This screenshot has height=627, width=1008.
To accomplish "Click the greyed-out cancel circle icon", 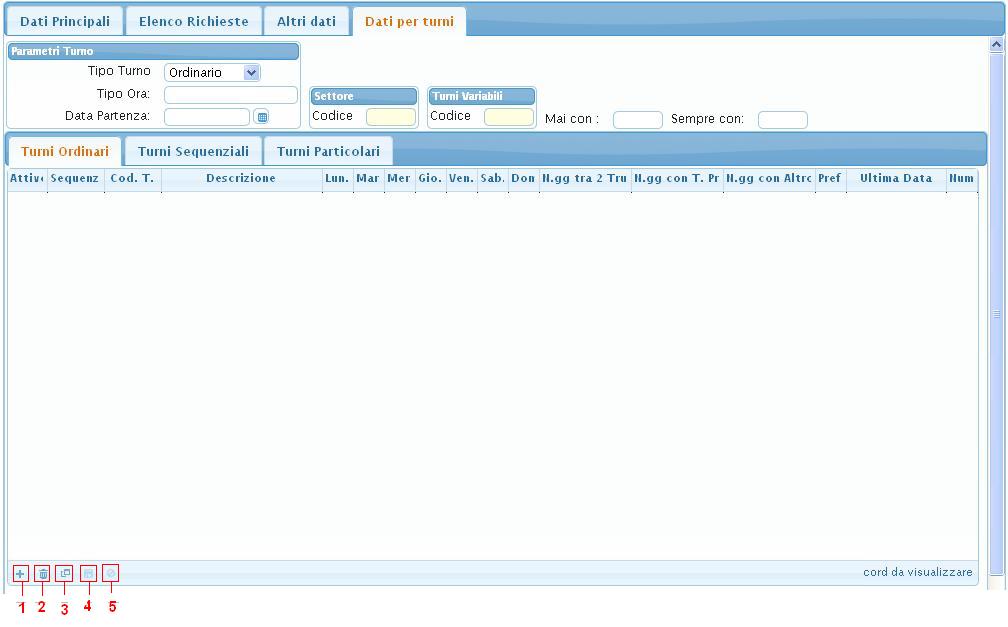I will [x=111, y=573].
